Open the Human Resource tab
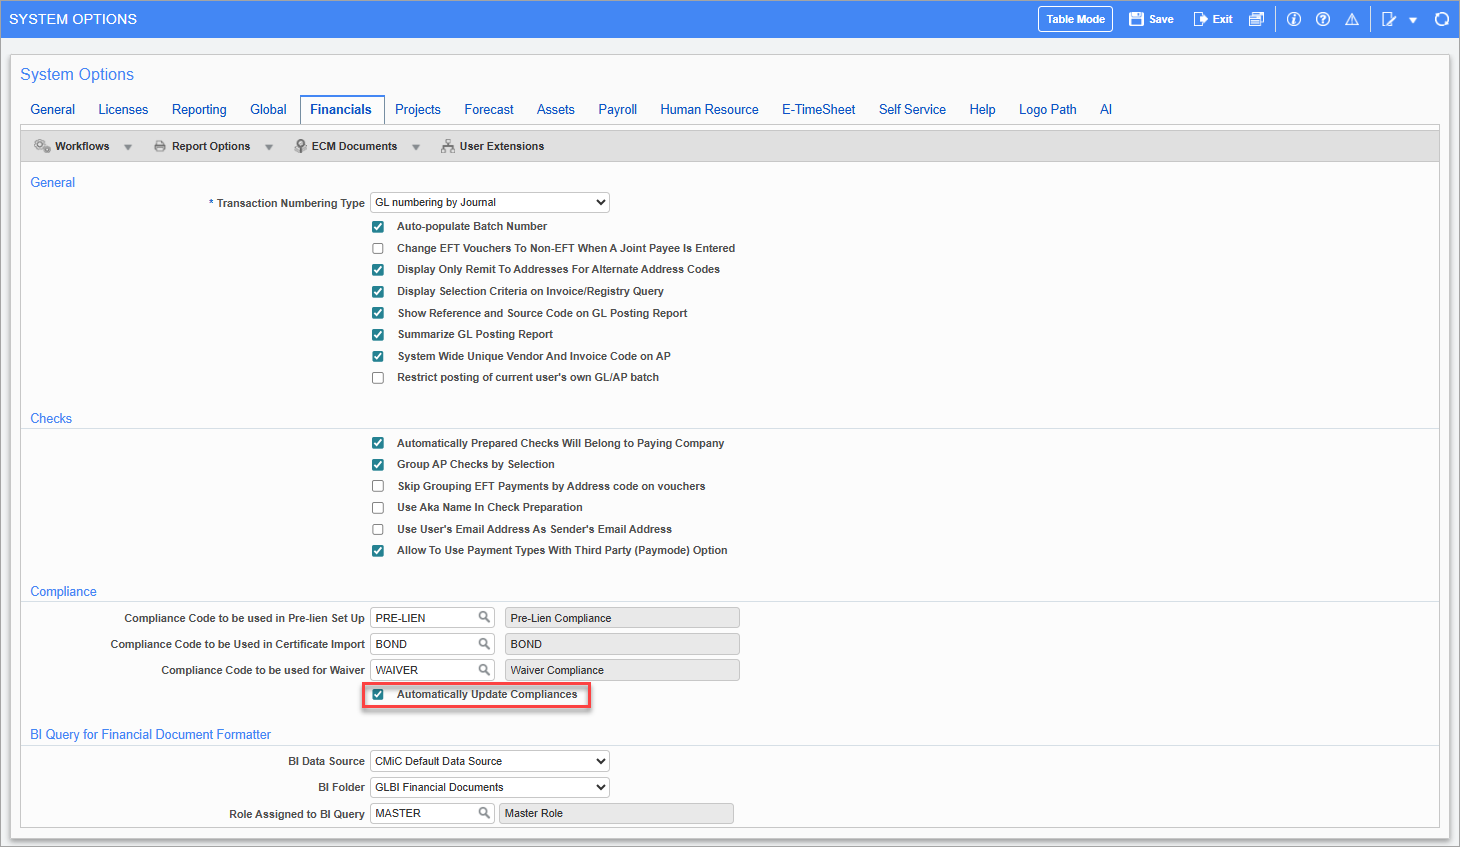1460x847 pixels. pyautogui.click(x=709, y=109)
